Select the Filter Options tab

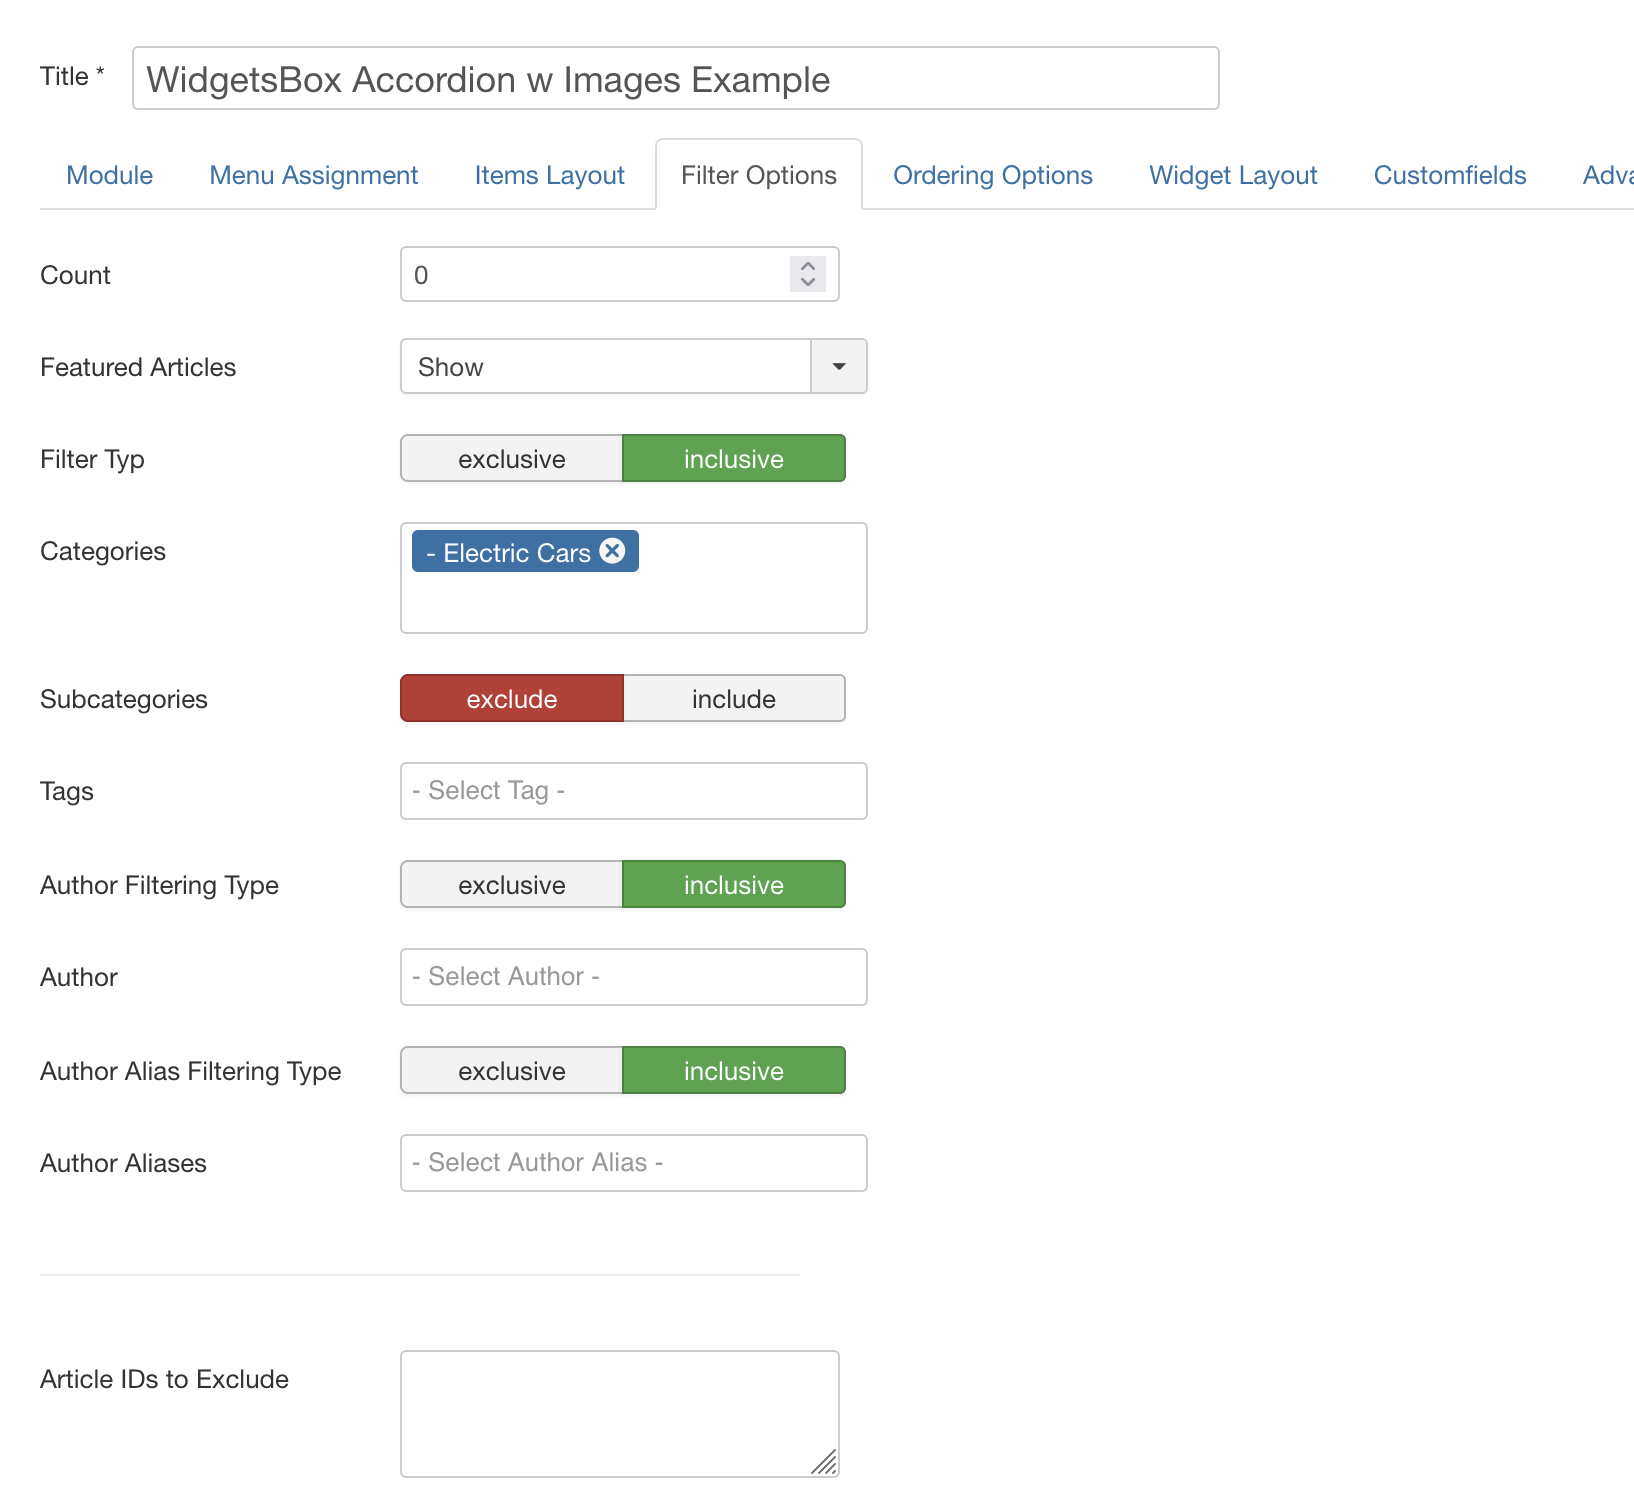[759, 175]
